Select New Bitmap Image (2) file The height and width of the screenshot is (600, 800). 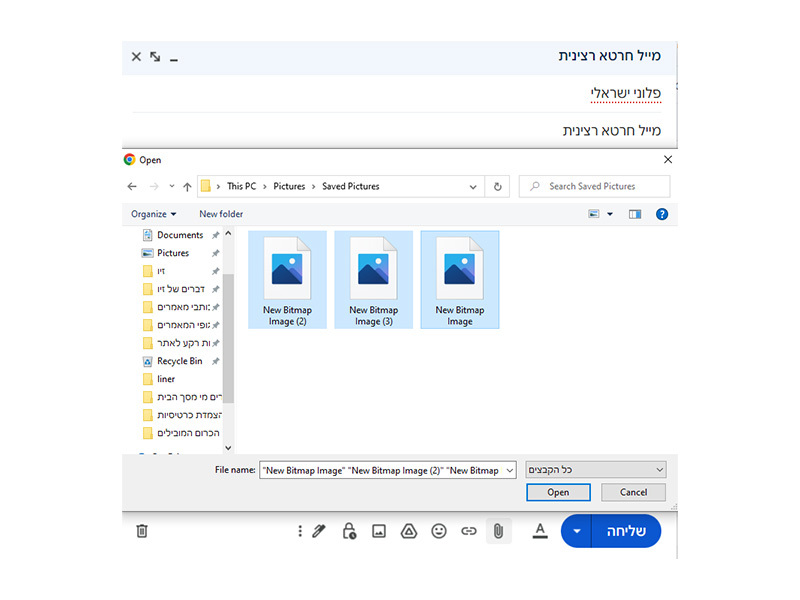click(x=287, y=280)
